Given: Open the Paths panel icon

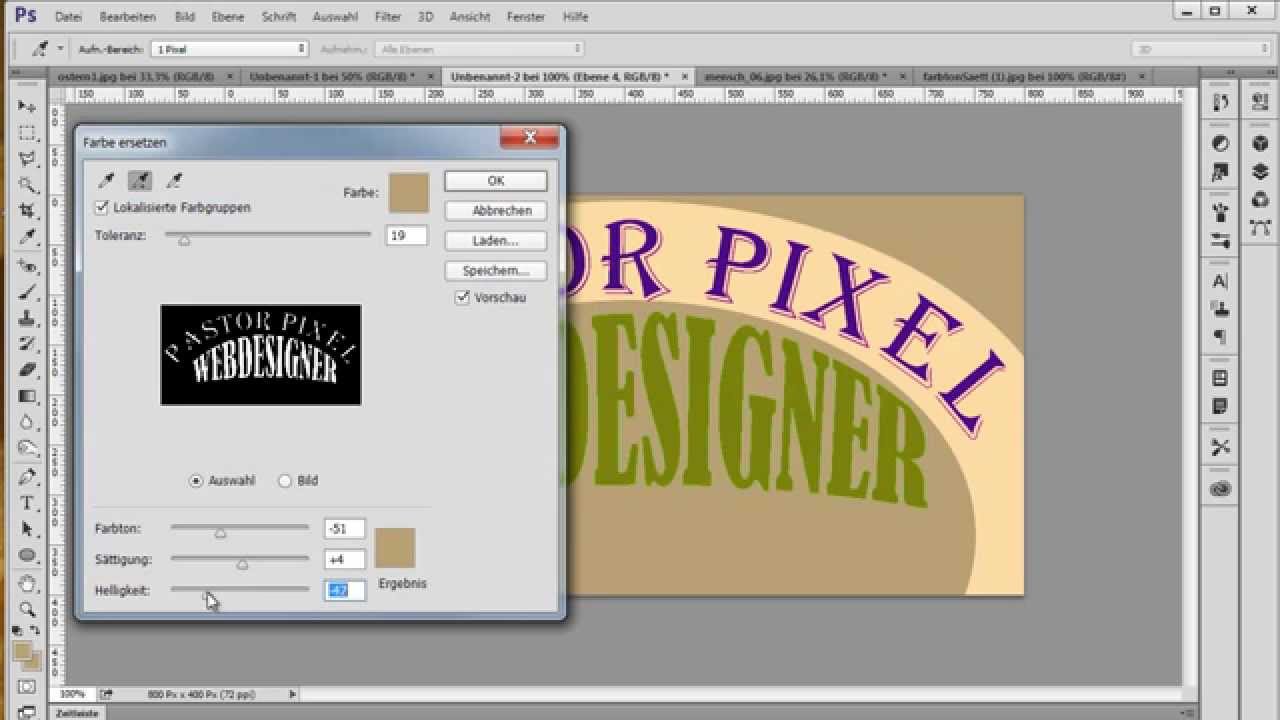Looking at the screenshot, I should click(1259, 228).
